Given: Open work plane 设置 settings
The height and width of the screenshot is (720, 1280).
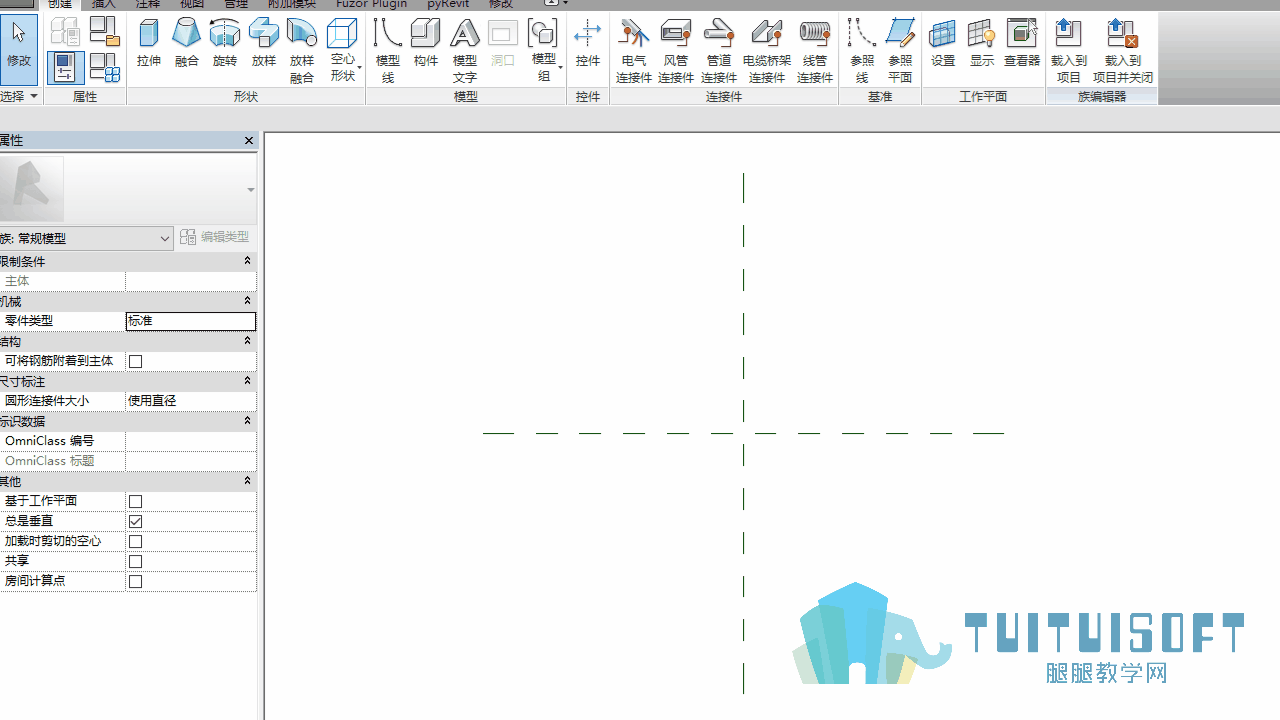Looking at the screenshot, I should click(x=943, y=44).
